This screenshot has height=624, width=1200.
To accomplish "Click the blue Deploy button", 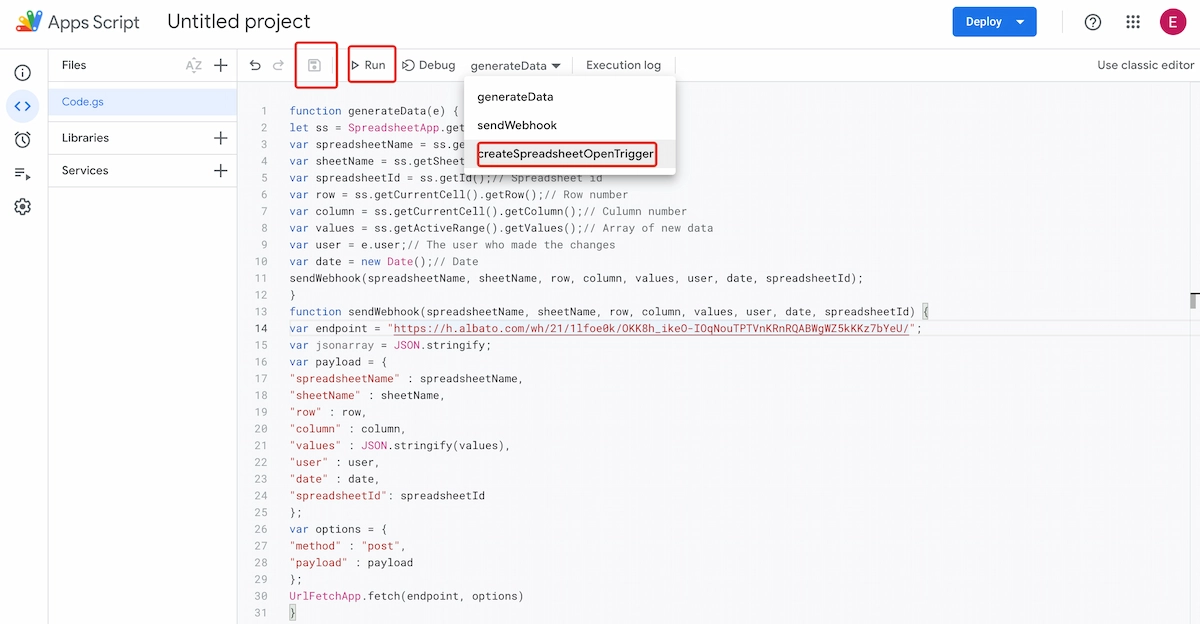I will click(993, 22).
